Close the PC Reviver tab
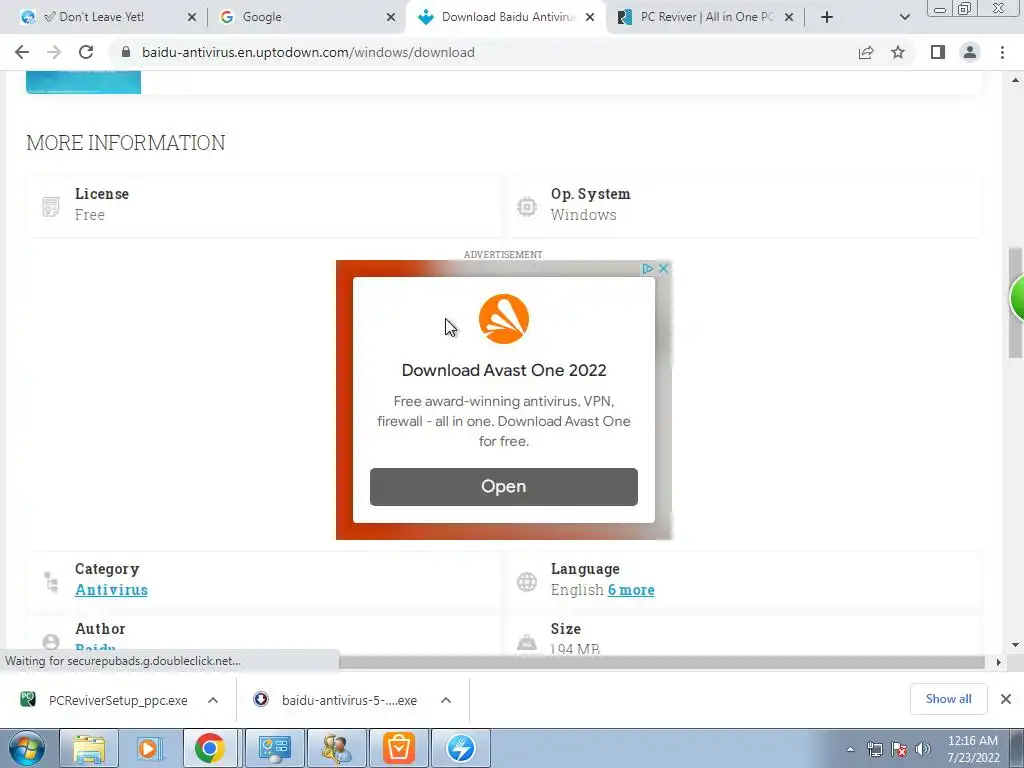This screenshot has width=1024, height=768. click(x=789, y=18)
